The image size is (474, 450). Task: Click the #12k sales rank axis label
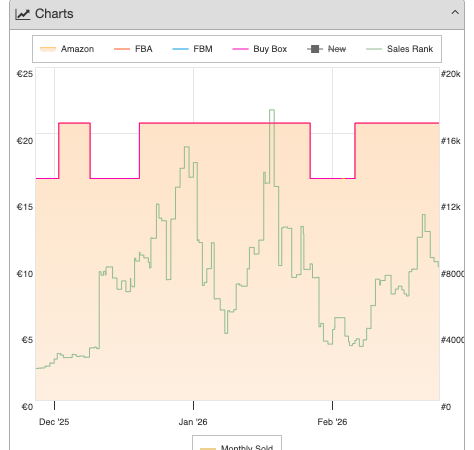(451, 207)
